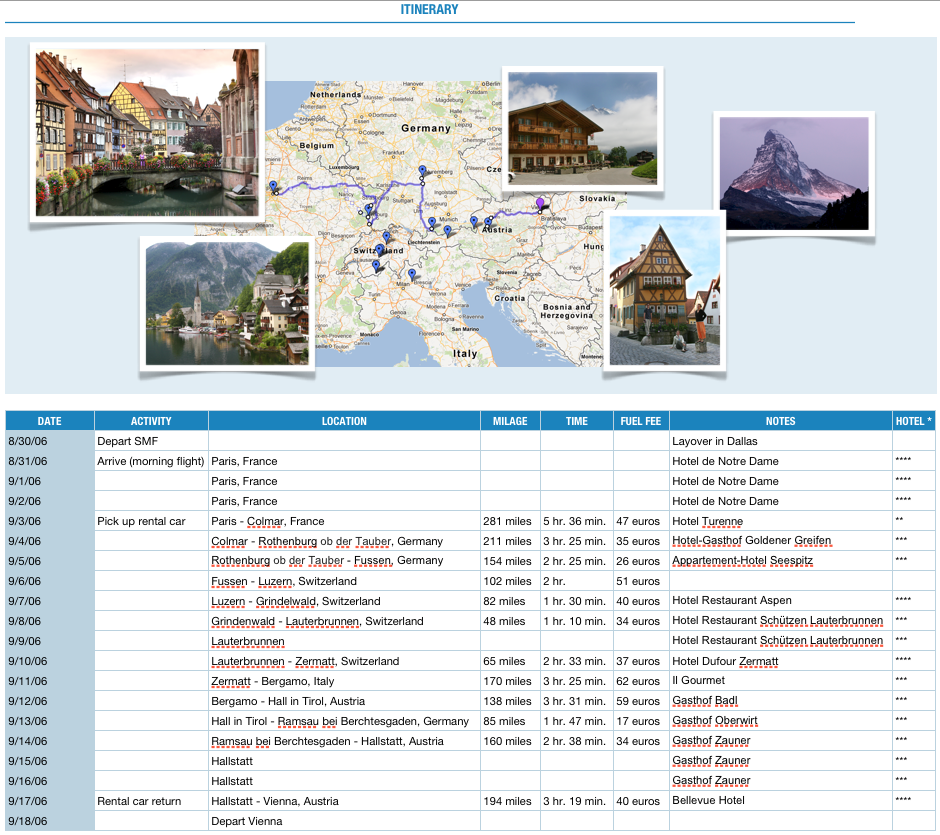This screenshot has height=835, width=940.
Task: Select Rothenburg ob der Tauber - Fussen location
Action: tap(344, 561)
